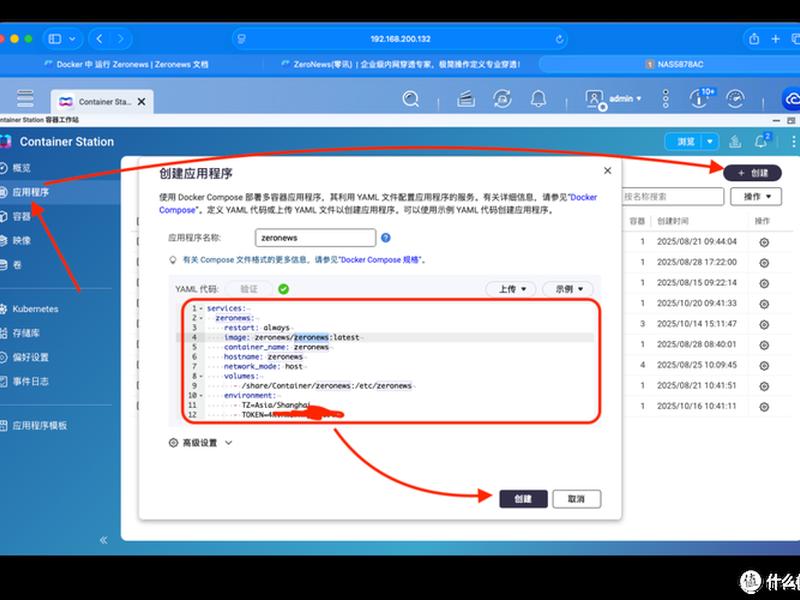Screen dimensions: 800x600
Task: Collapse the environment fold arrow on line 10
Action: (x=201, y=396)
